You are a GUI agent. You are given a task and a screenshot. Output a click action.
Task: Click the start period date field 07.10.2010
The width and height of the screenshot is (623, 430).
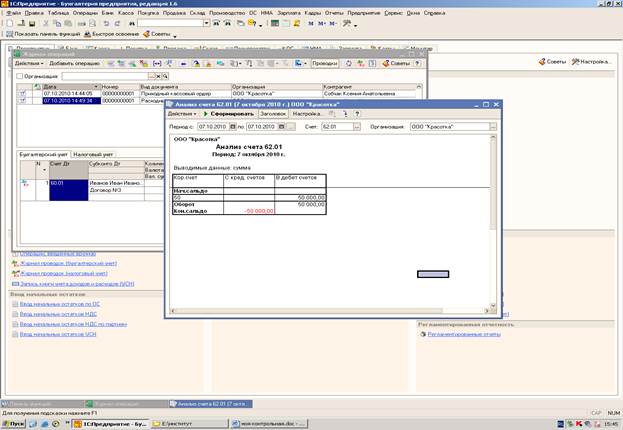pos(213,126)
